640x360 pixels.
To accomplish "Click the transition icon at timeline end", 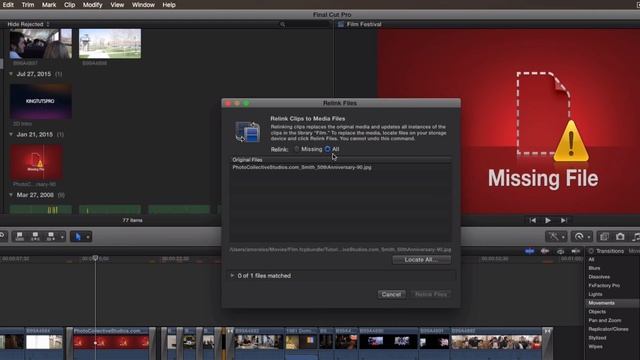I will point(547,331).
